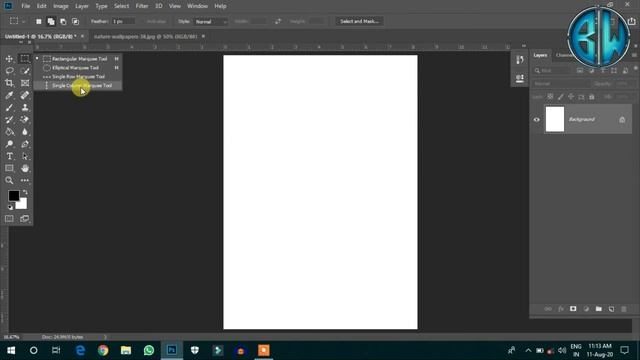Open the Properties panel icon
This screenshot has width=640, height=360.
[x=520, y=78]
